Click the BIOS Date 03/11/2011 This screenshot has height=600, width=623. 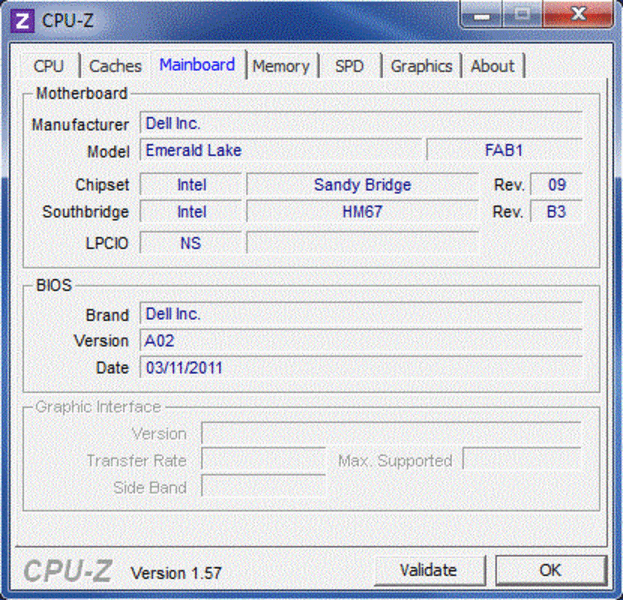[x=361, y=368]
